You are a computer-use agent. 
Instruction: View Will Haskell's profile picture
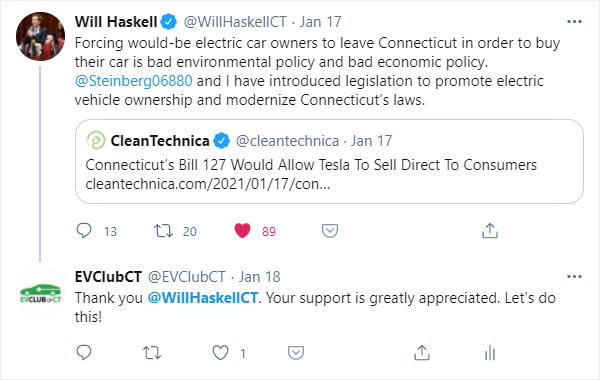tap(40, 36)
